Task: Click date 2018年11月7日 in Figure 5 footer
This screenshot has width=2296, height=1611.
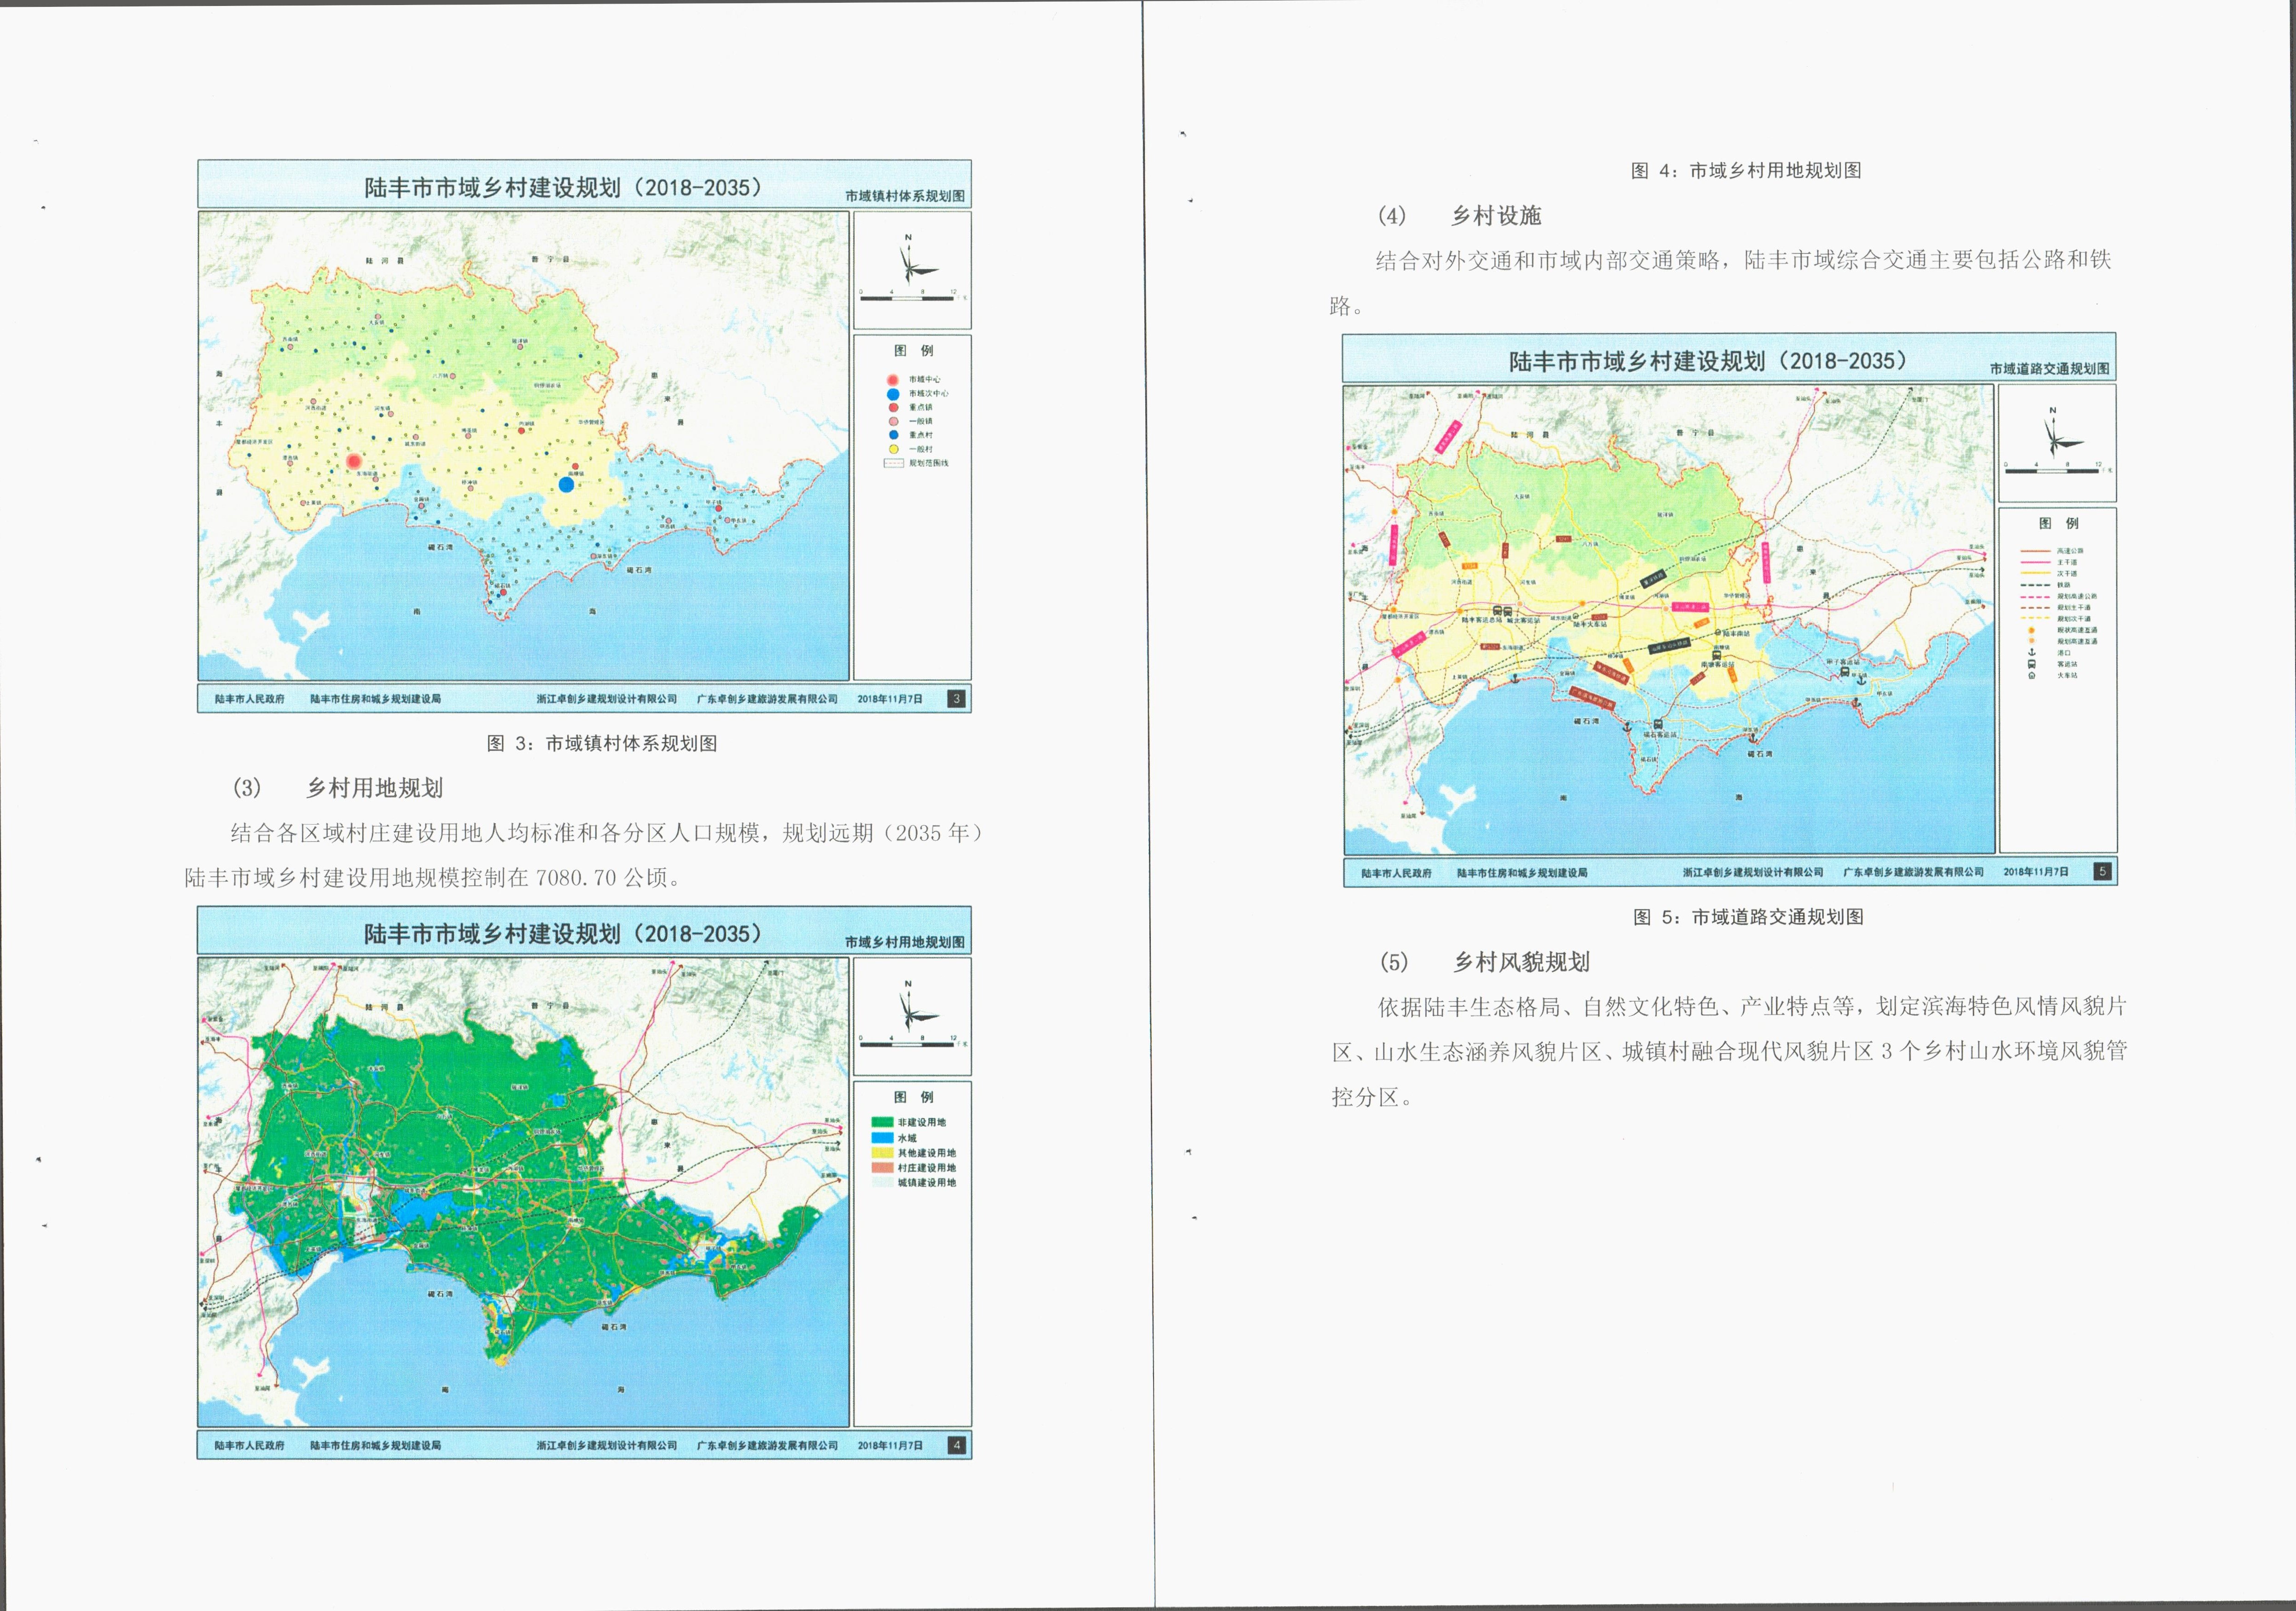Action: point(2036,872)
